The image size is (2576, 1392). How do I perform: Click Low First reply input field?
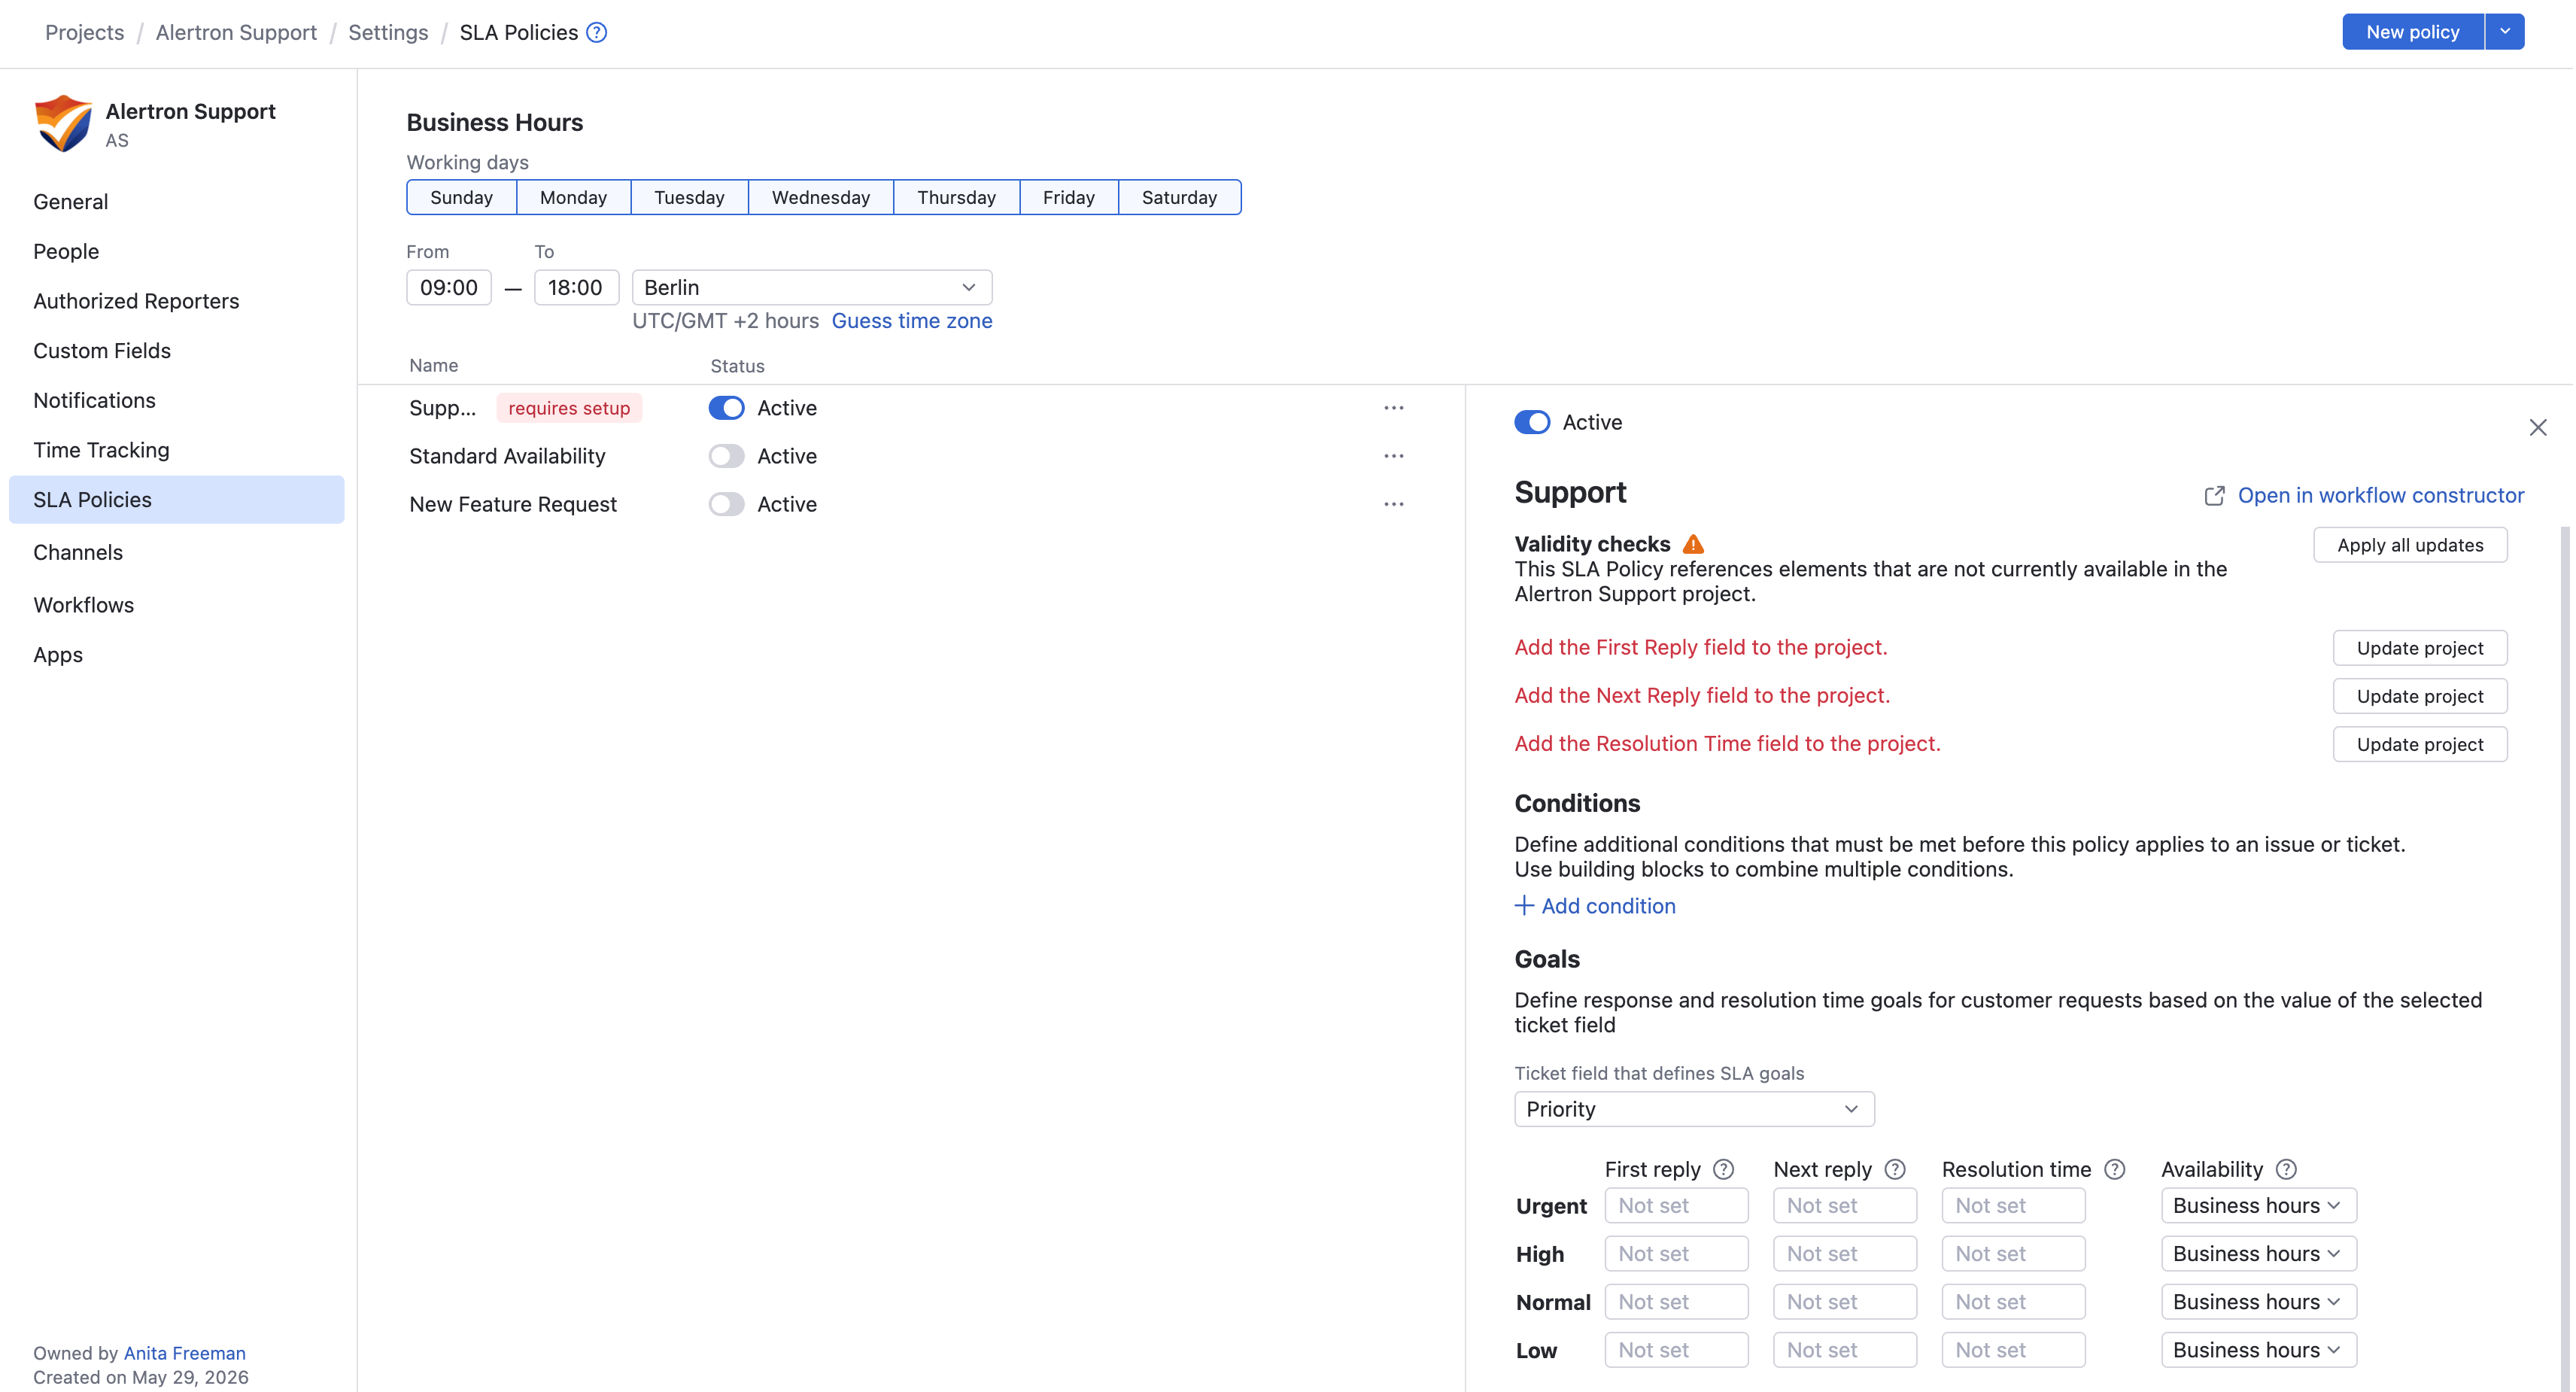1676,1349
